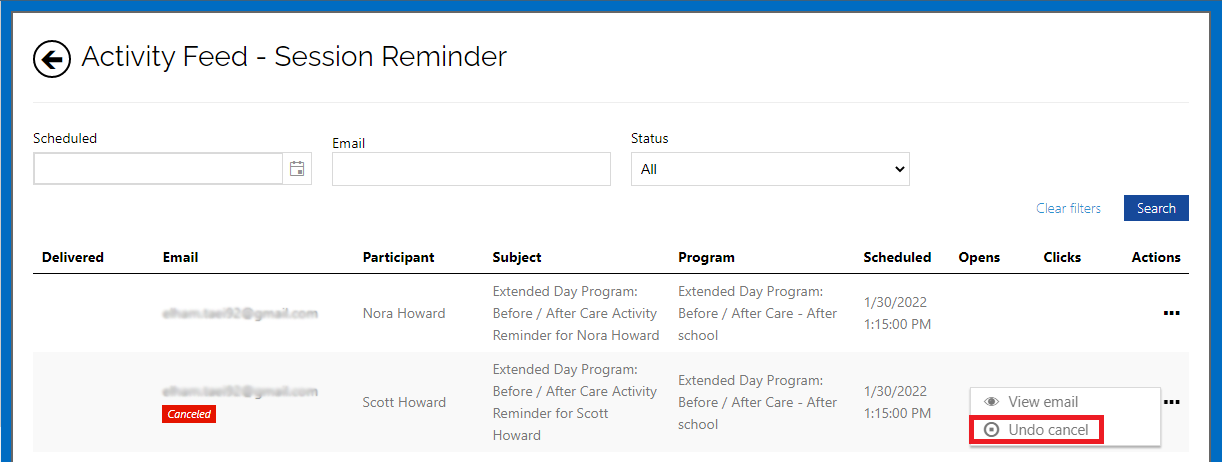
Task: Click the Participant column header
Action: click(x=398, y=257)
